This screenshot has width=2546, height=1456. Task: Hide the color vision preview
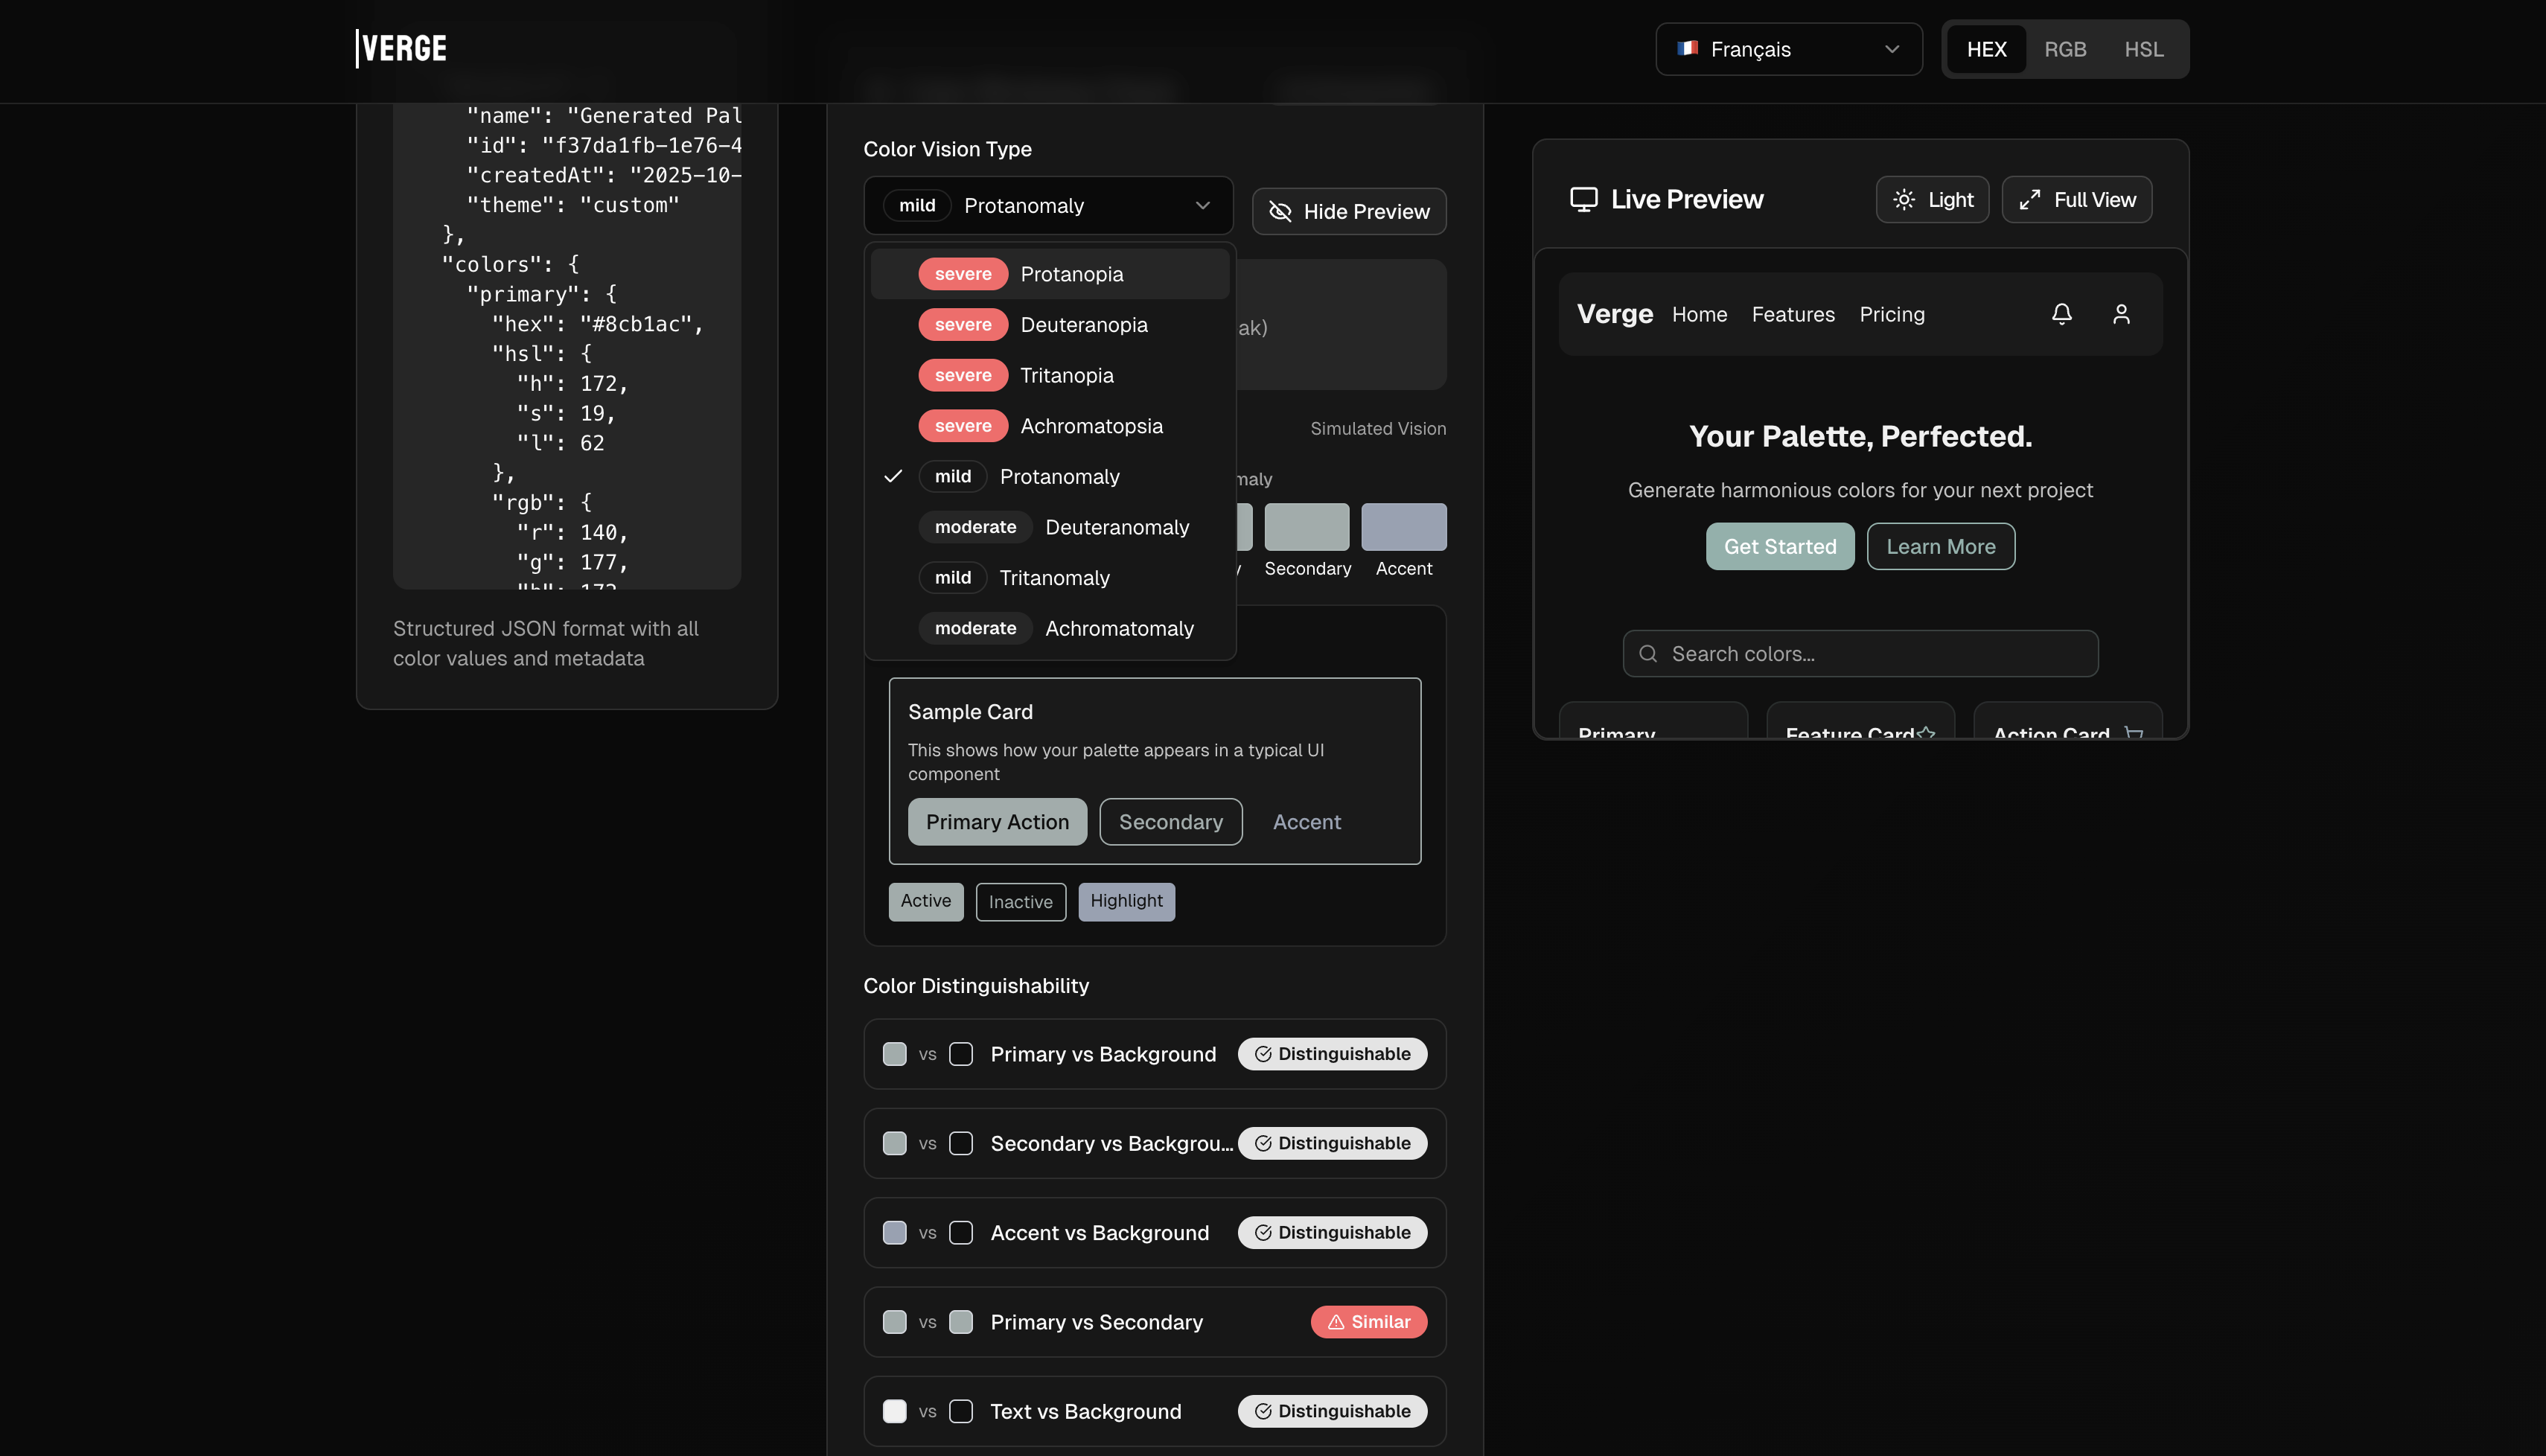pyautogui.click(x=1348, y=211)
